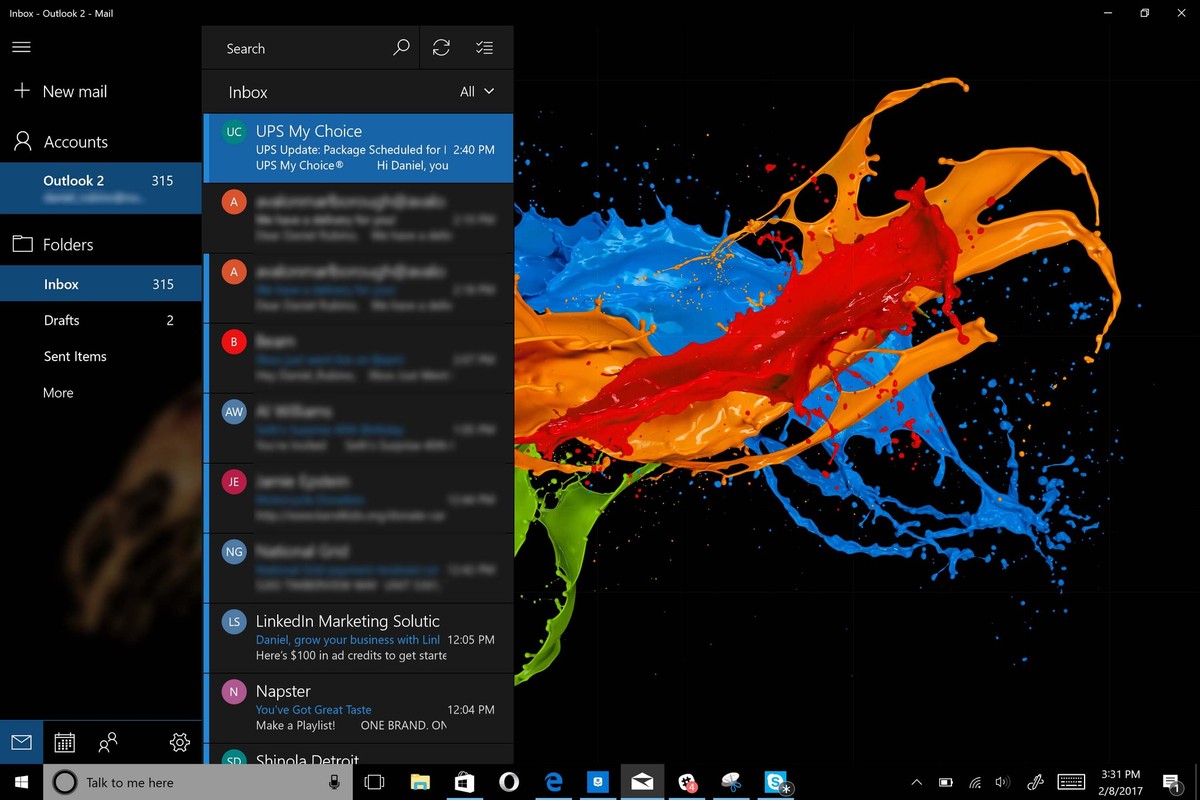Open File Explorer from taskbar
The width and height of the screenshot is (1200, 800).
420,782
